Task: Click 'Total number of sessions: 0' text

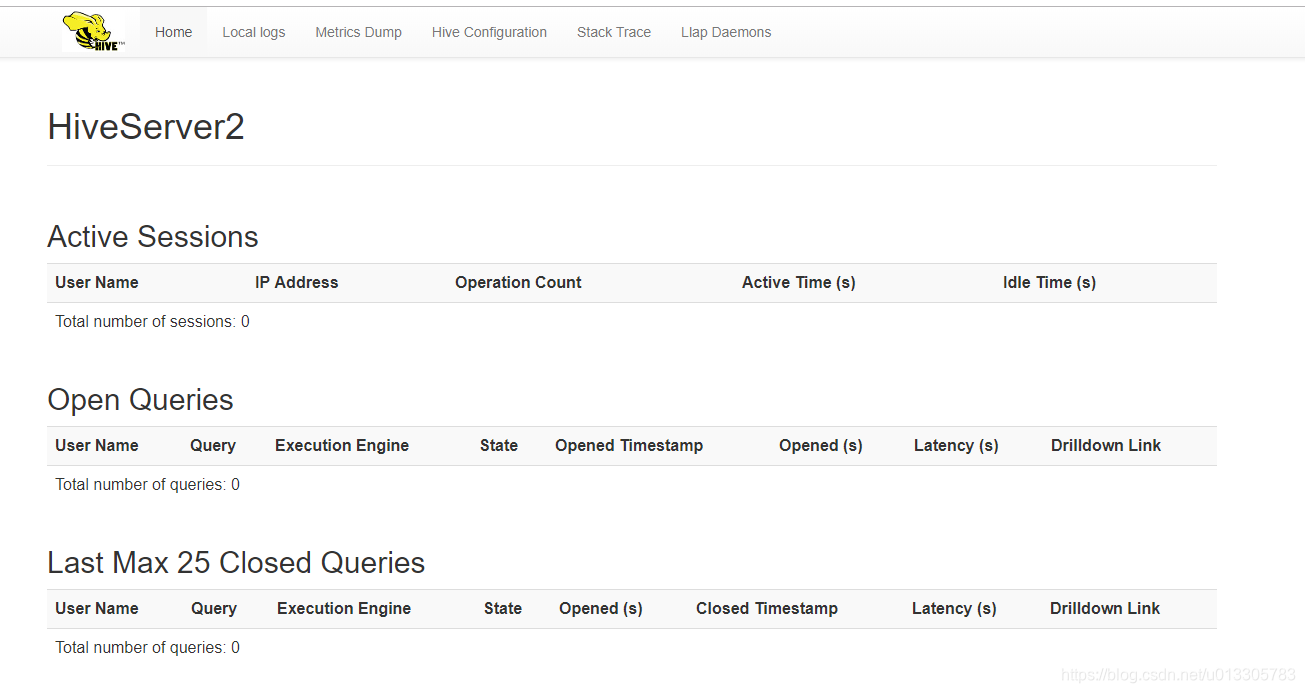Action: (x=152, y=321)
